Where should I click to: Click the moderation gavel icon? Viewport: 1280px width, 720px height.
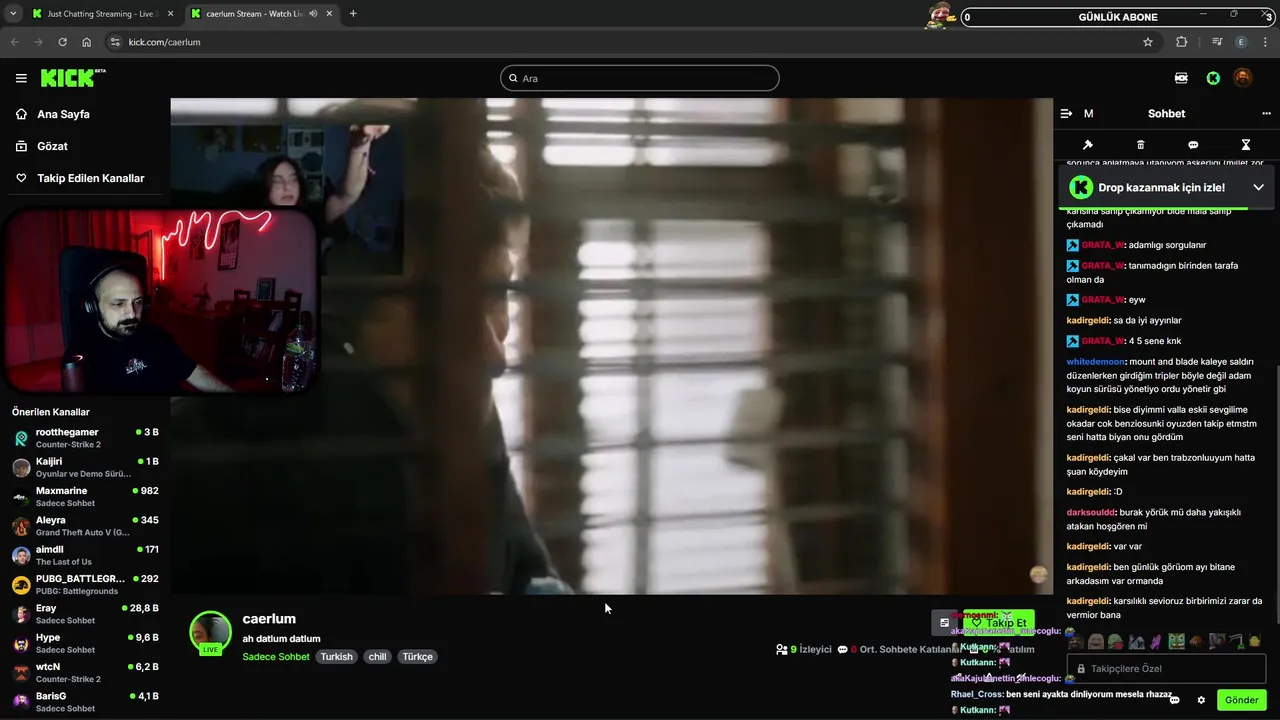pyautogui.click(x=1088, y=145)
